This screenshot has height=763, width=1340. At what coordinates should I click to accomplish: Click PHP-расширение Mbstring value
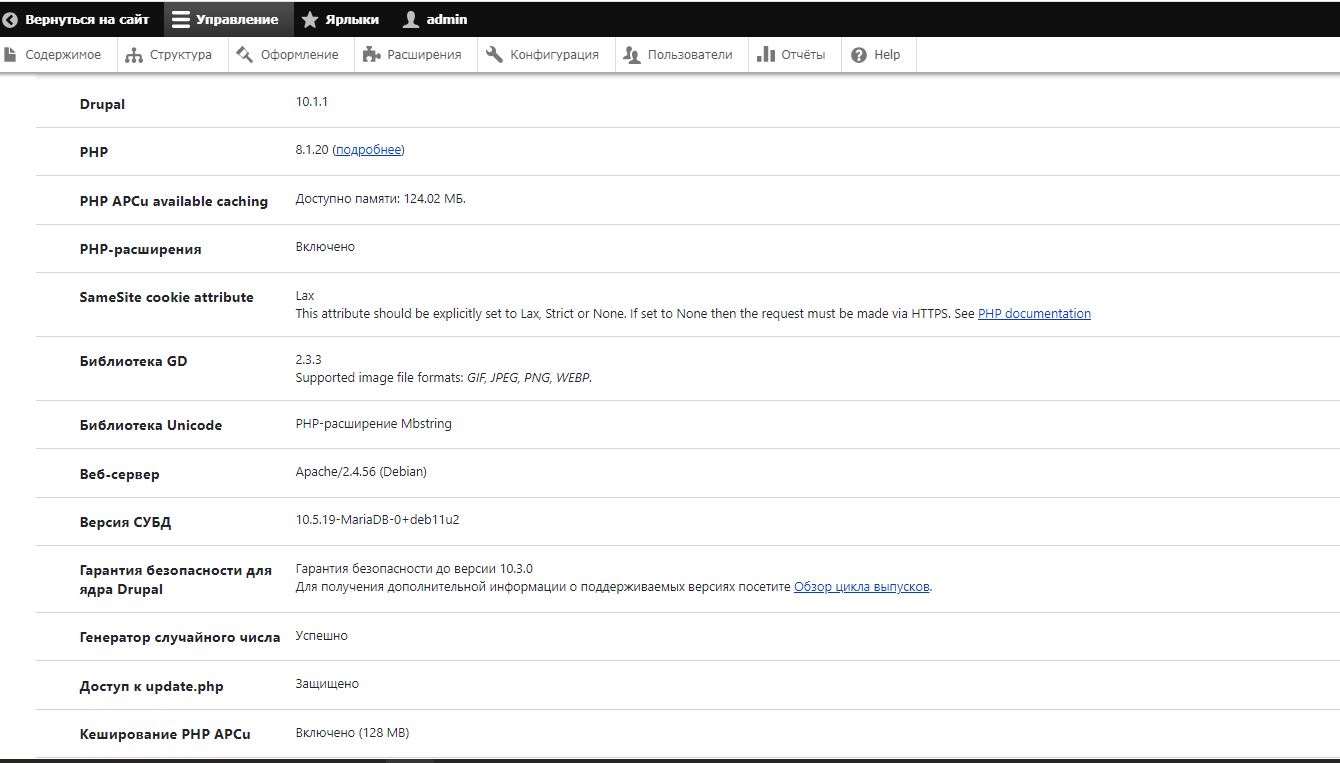tap(374, 424)
